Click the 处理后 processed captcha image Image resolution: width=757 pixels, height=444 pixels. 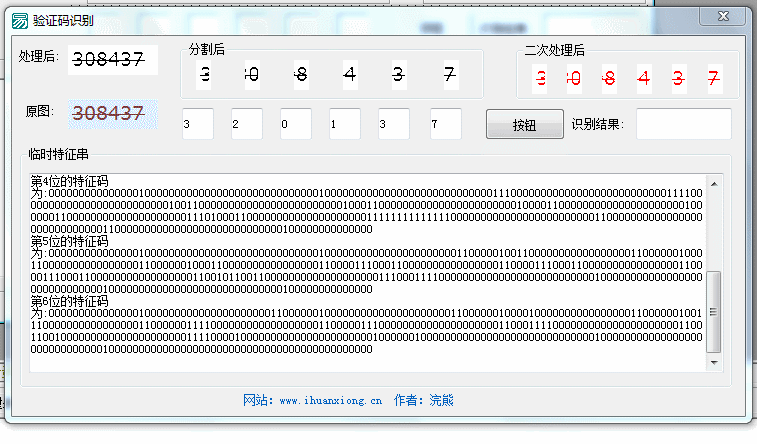pyautogui.click(x=112, y=60)
